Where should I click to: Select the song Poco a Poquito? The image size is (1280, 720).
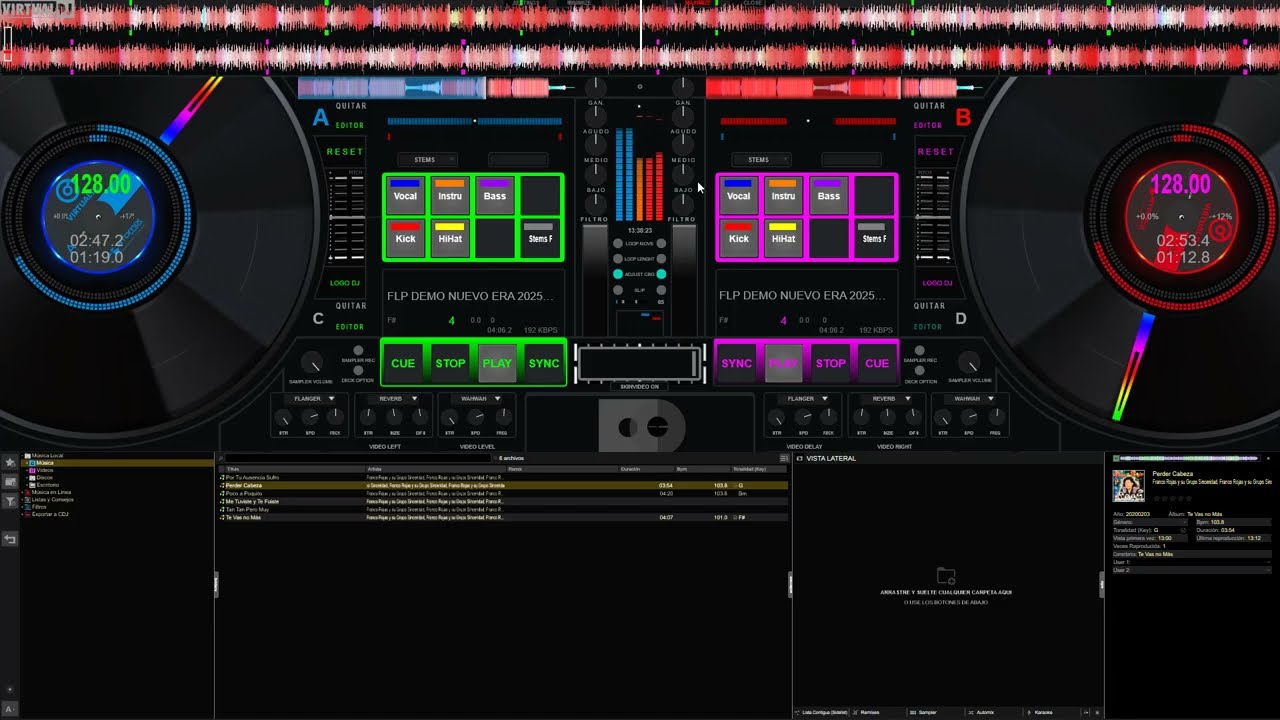coord(503,493)
